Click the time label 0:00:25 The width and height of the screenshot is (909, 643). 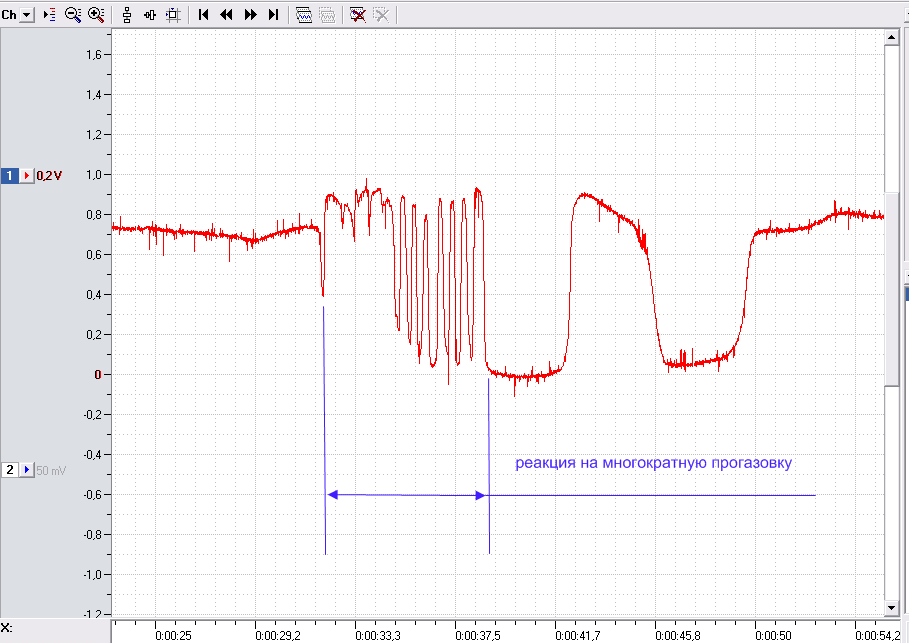tap(173, 636)
